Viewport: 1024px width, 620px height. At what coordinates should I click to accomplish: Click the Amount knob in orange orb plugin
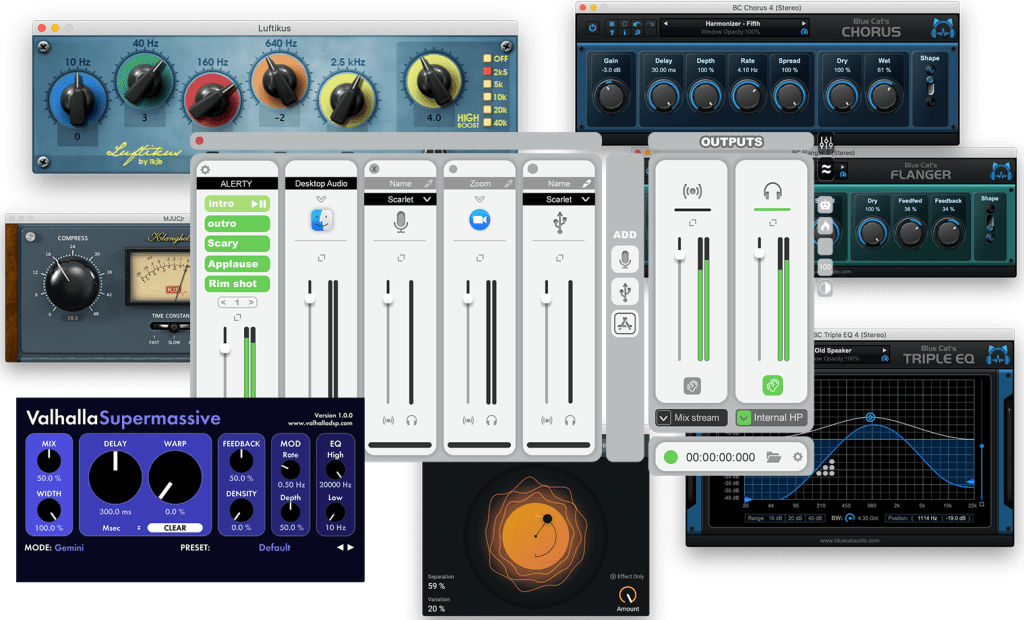[627, 595]
